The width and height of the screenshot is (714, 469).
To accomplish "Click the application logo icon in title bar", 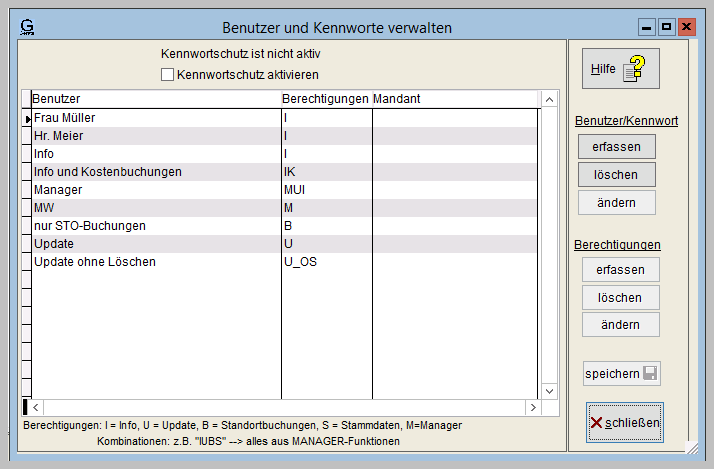I will [x=27, y=27].
